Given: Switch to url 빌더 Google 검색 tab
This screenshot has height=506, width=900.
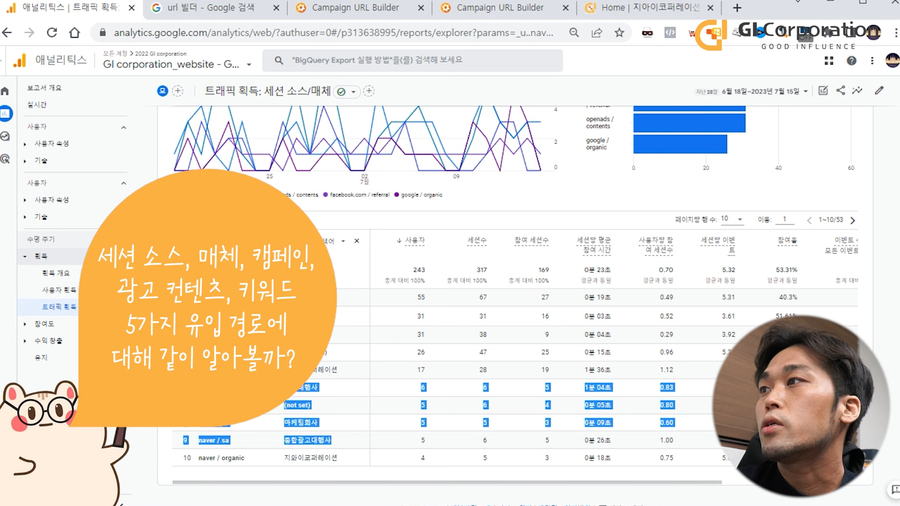Looking at the screenshot, I should point(215,8).
